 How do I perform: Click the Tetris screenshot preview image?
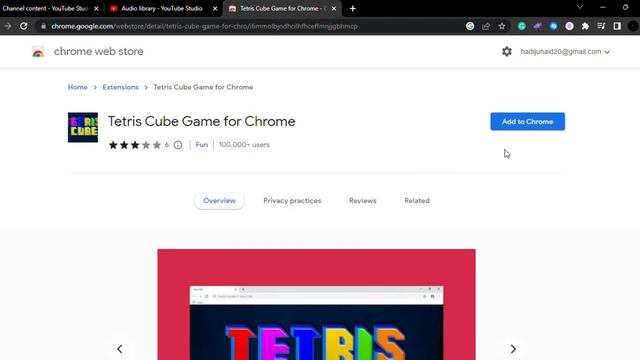(316, 304)
